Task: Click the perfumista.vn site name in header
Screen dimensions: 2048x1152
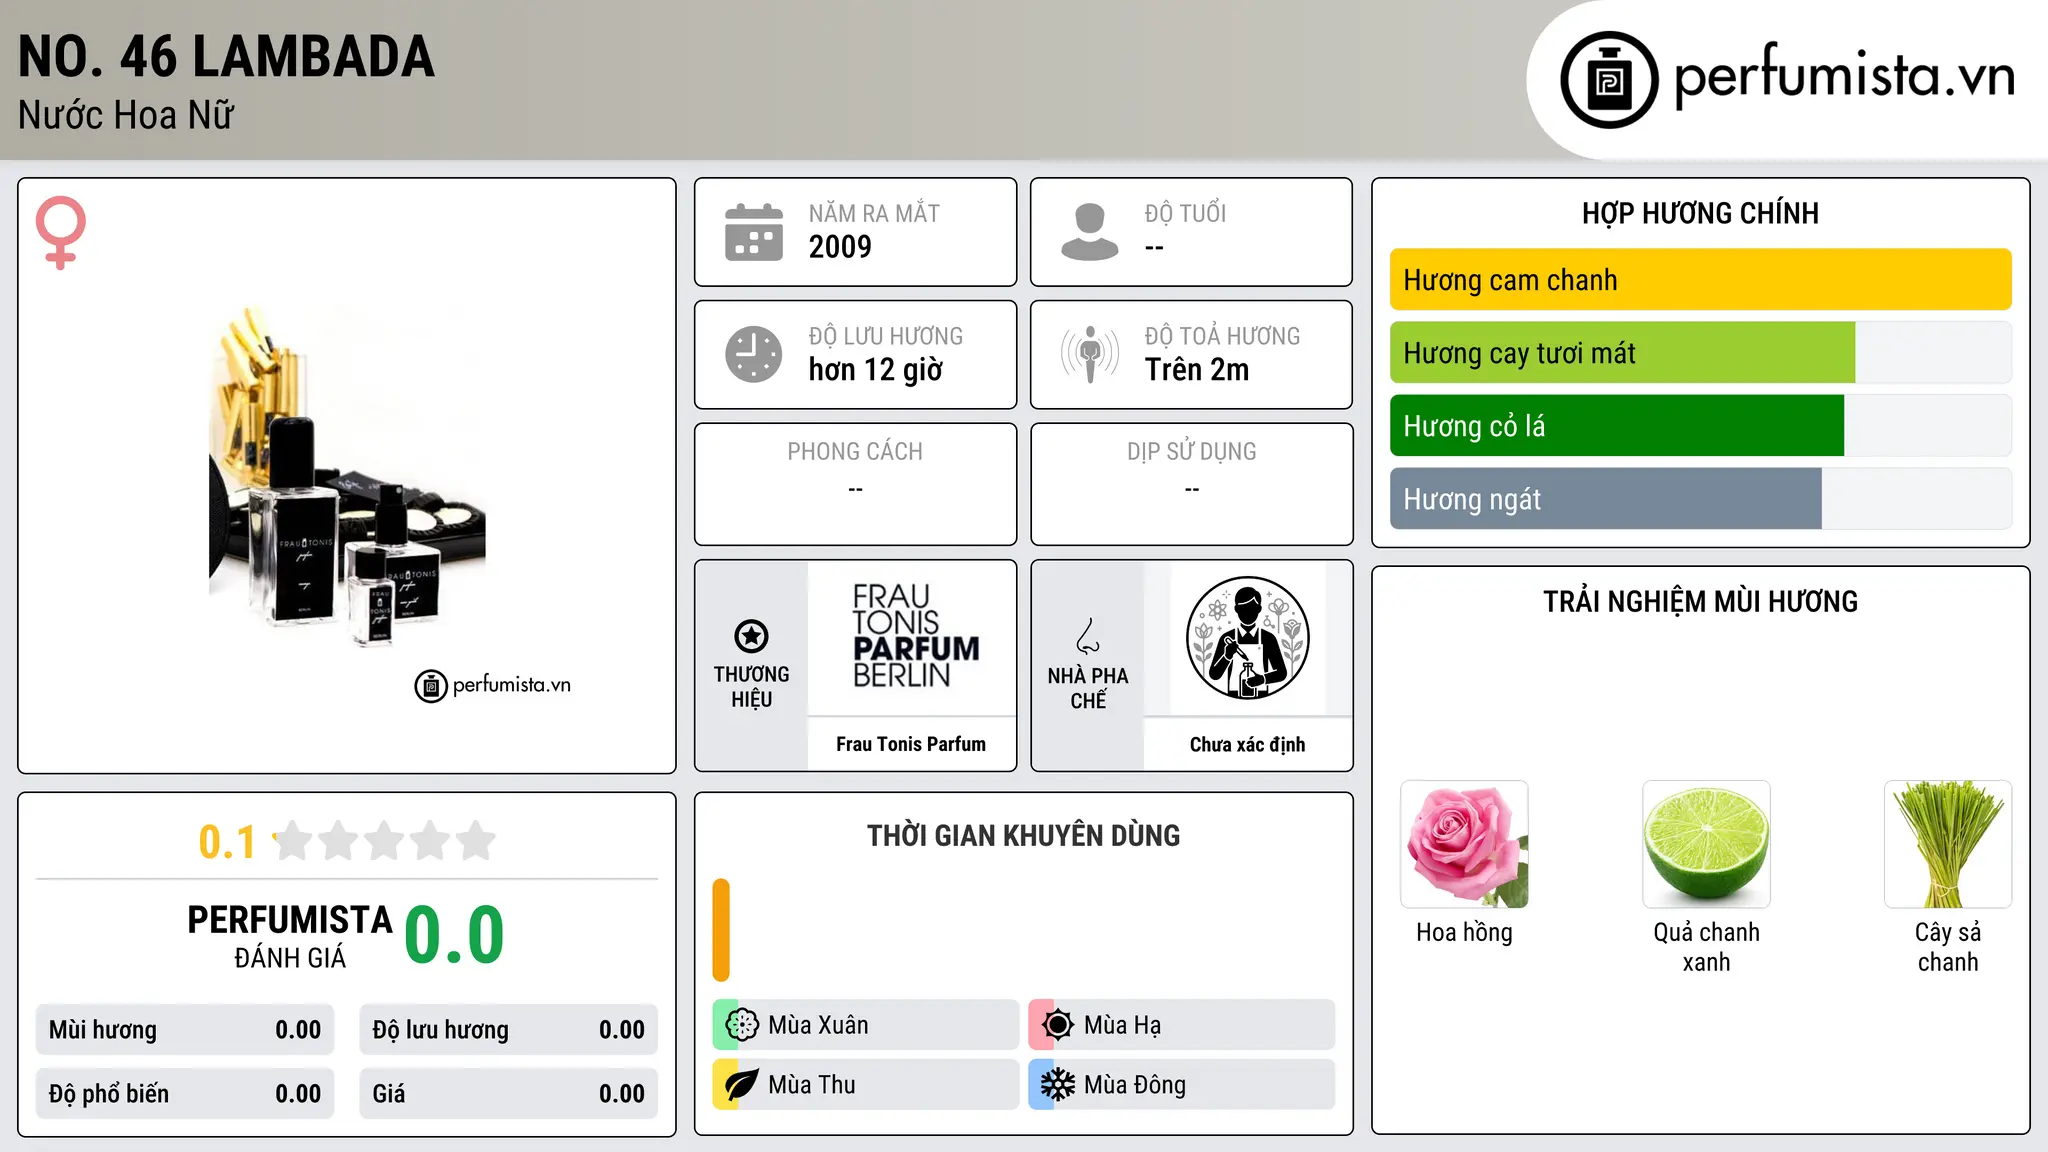Action: [1845, 78]
